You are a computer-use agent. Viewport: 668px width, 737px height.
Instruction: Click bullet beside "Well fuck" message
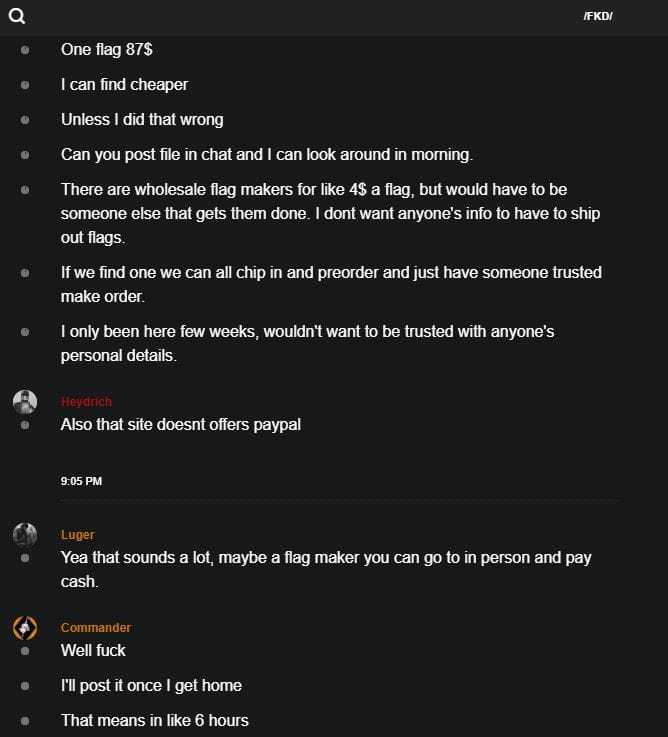pos(25,650)
